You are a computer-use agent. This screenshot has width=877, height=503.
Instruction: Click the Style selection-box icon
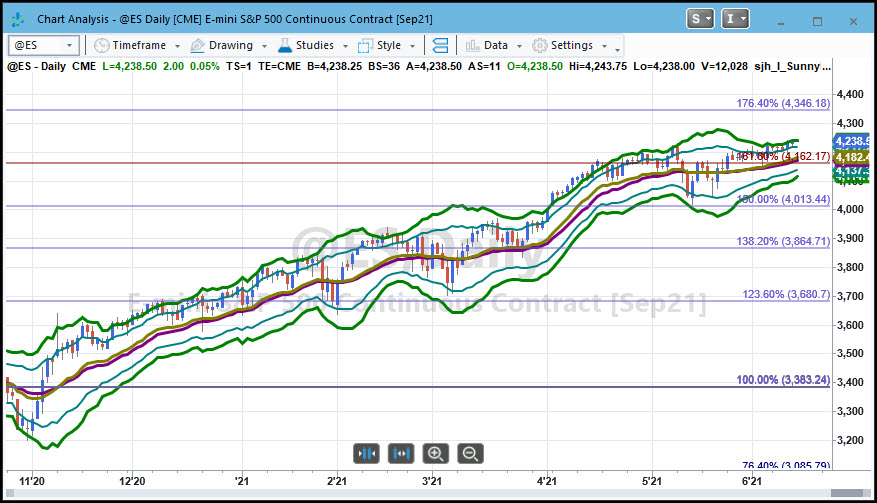click(x=365, y=45)
